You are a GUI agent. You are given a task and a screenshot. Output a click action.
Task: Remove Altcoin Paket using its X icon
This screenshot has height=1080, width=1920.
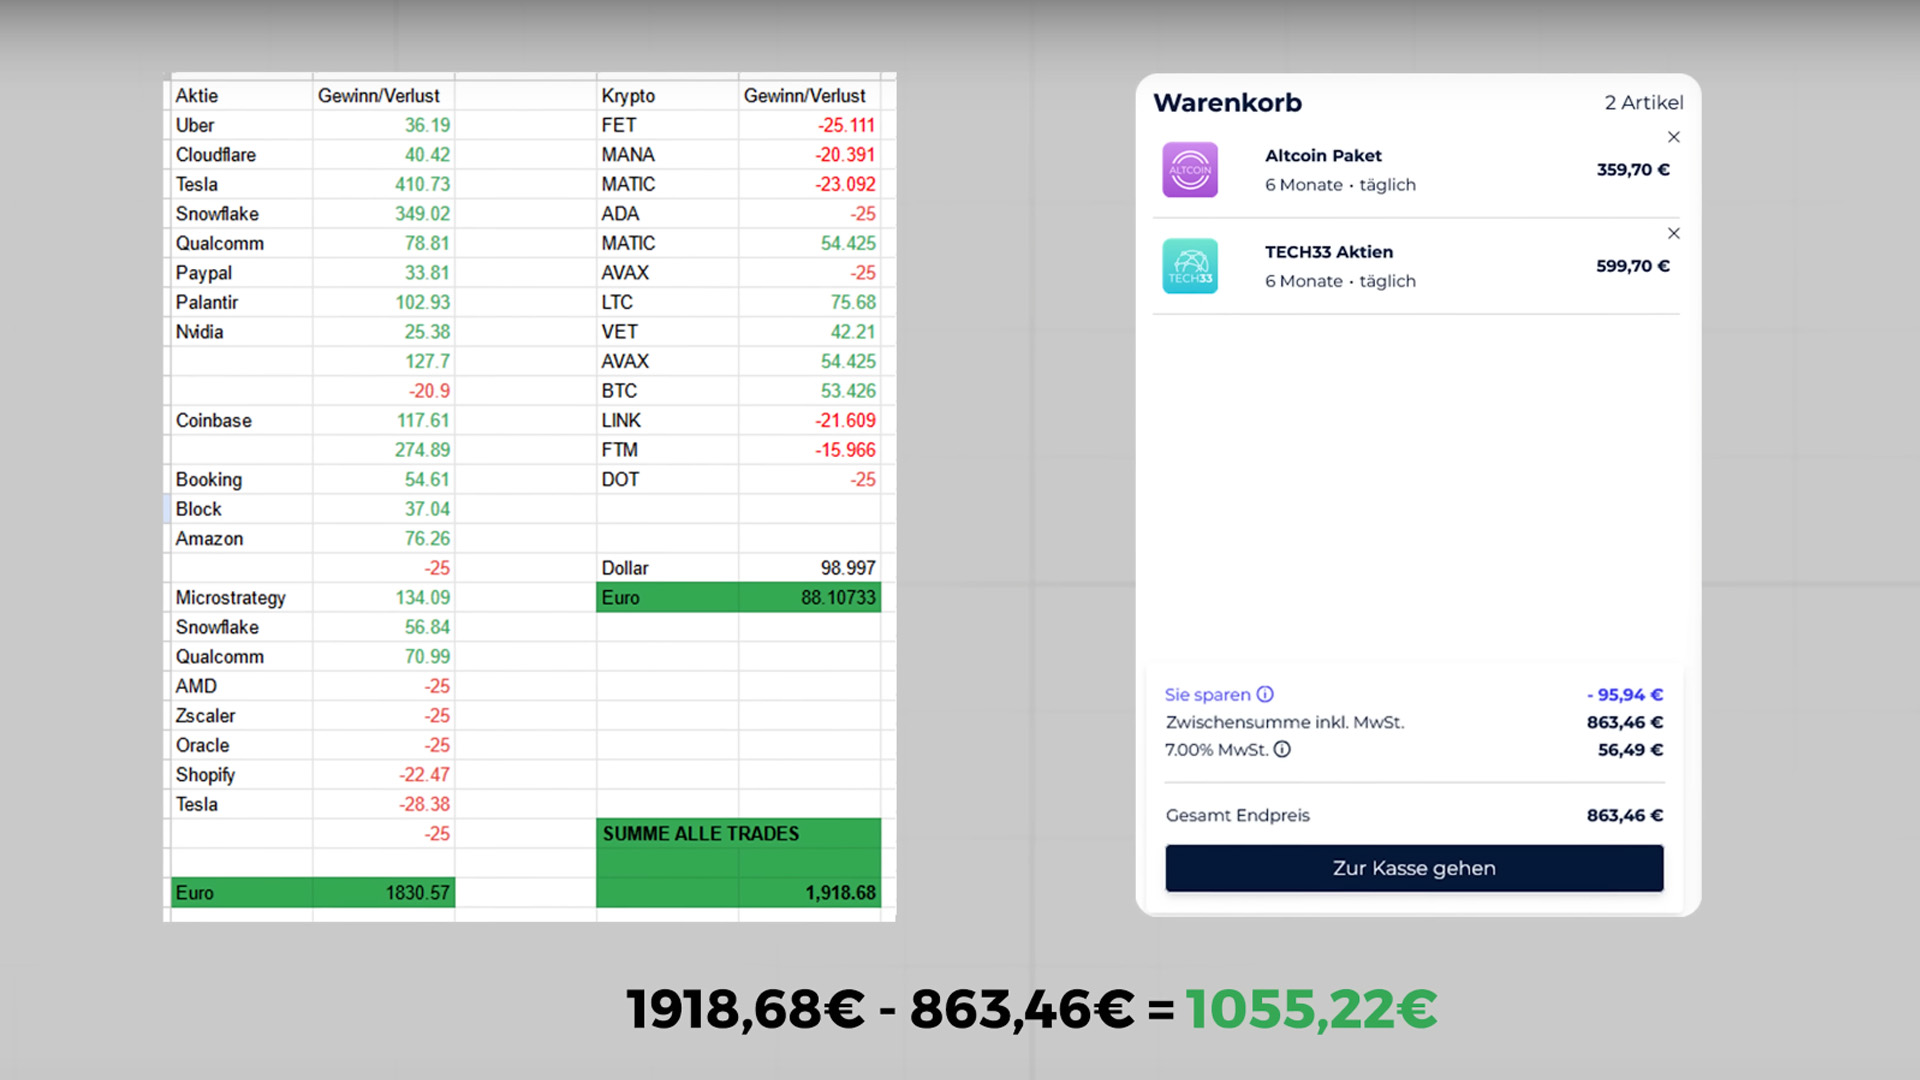(1674, 137)
